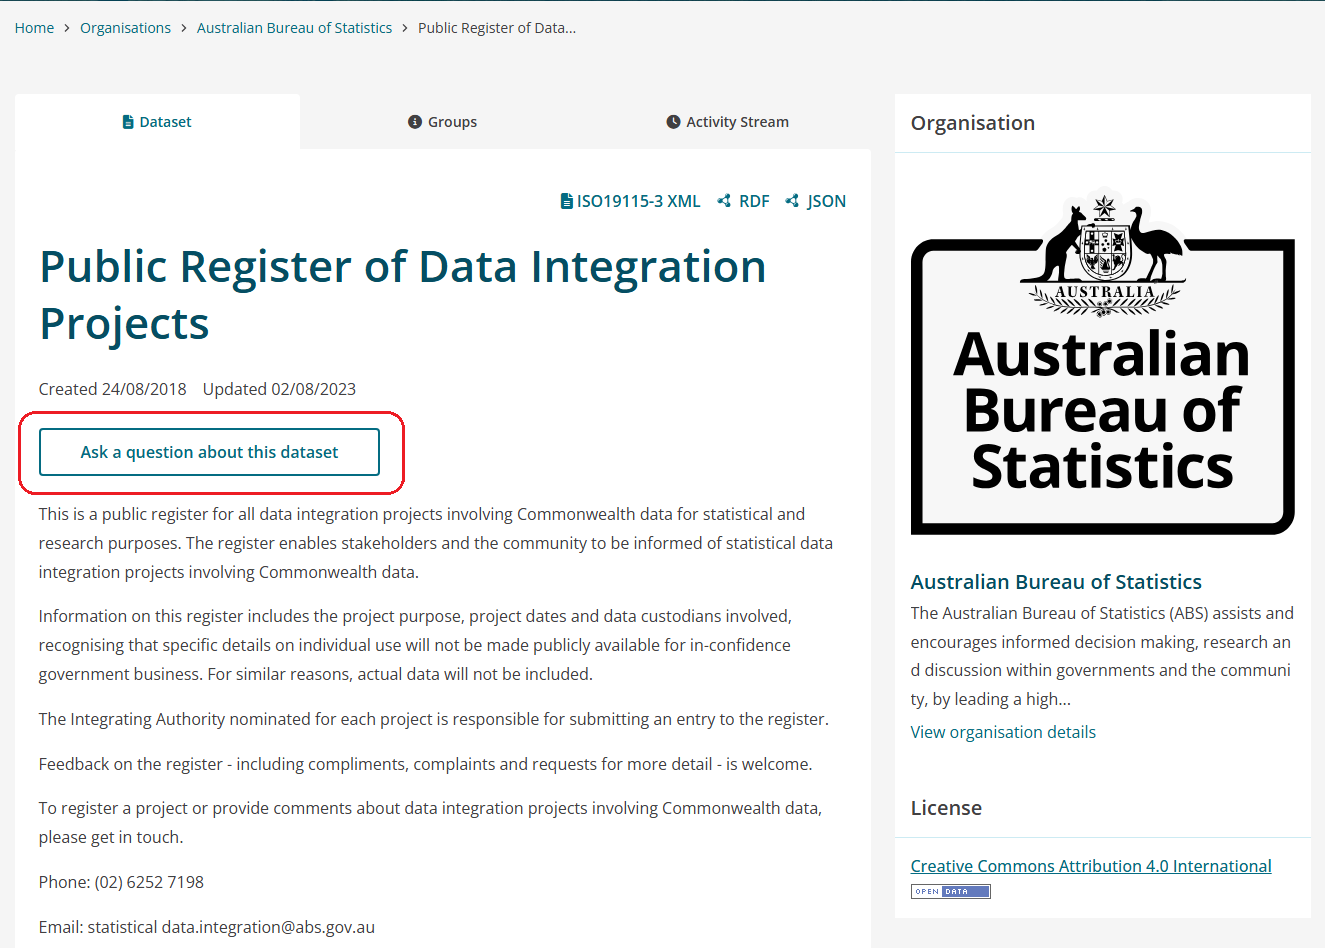
Task: Click the Created 24/08/2018 text
Action: click(x=112, y=389)
